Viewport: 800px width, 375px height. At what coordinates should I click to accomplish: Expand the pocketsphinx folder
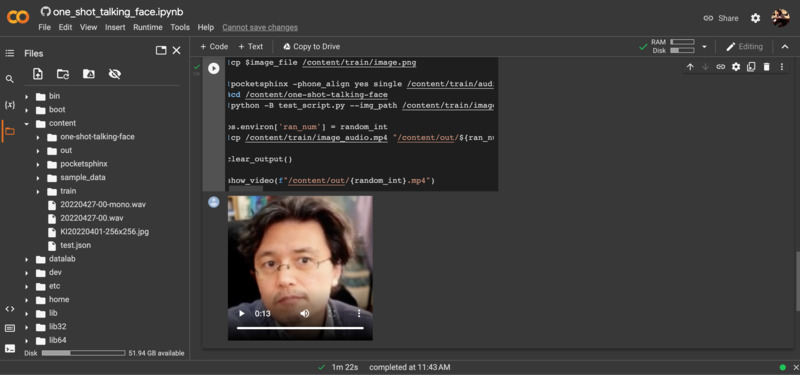[x=38, y=164]
